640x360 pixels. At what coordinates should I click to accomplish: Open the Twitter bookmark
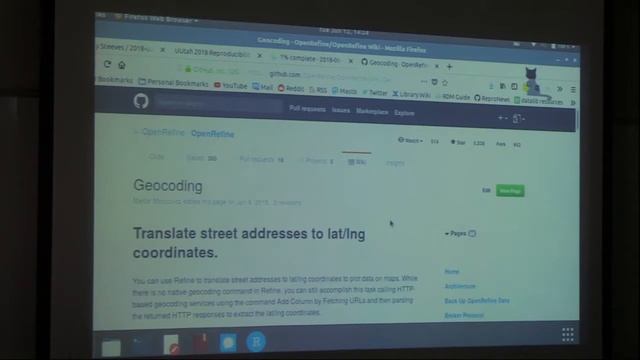[375, 93]
